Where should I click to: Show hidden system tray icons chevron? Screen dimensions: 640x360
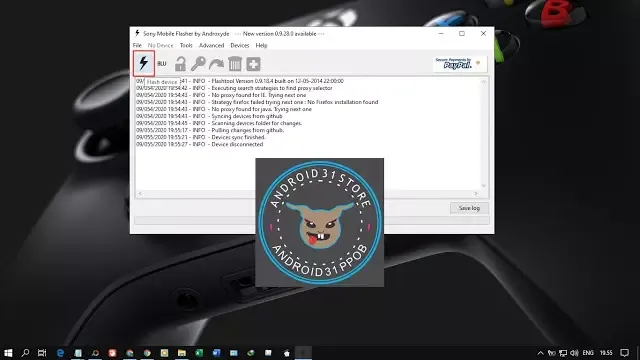click(540, 353)
